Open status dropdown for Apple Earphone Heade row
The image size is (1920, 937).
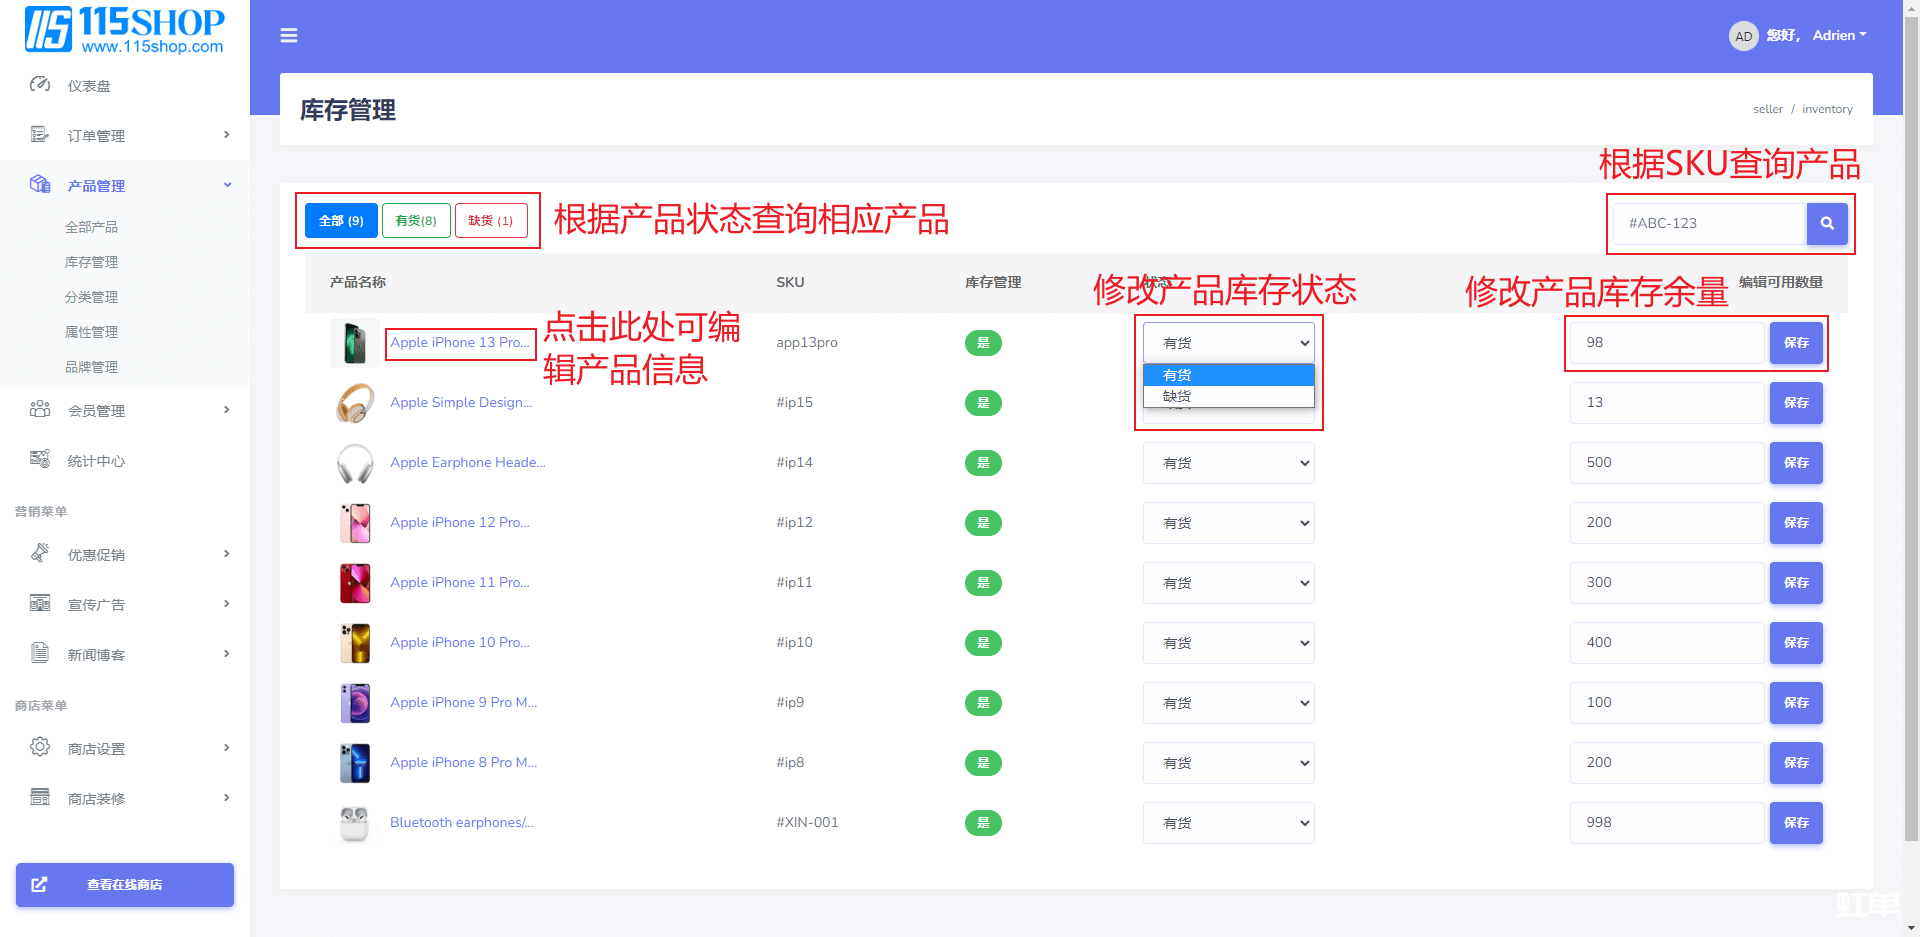[x=1228, y=463]
